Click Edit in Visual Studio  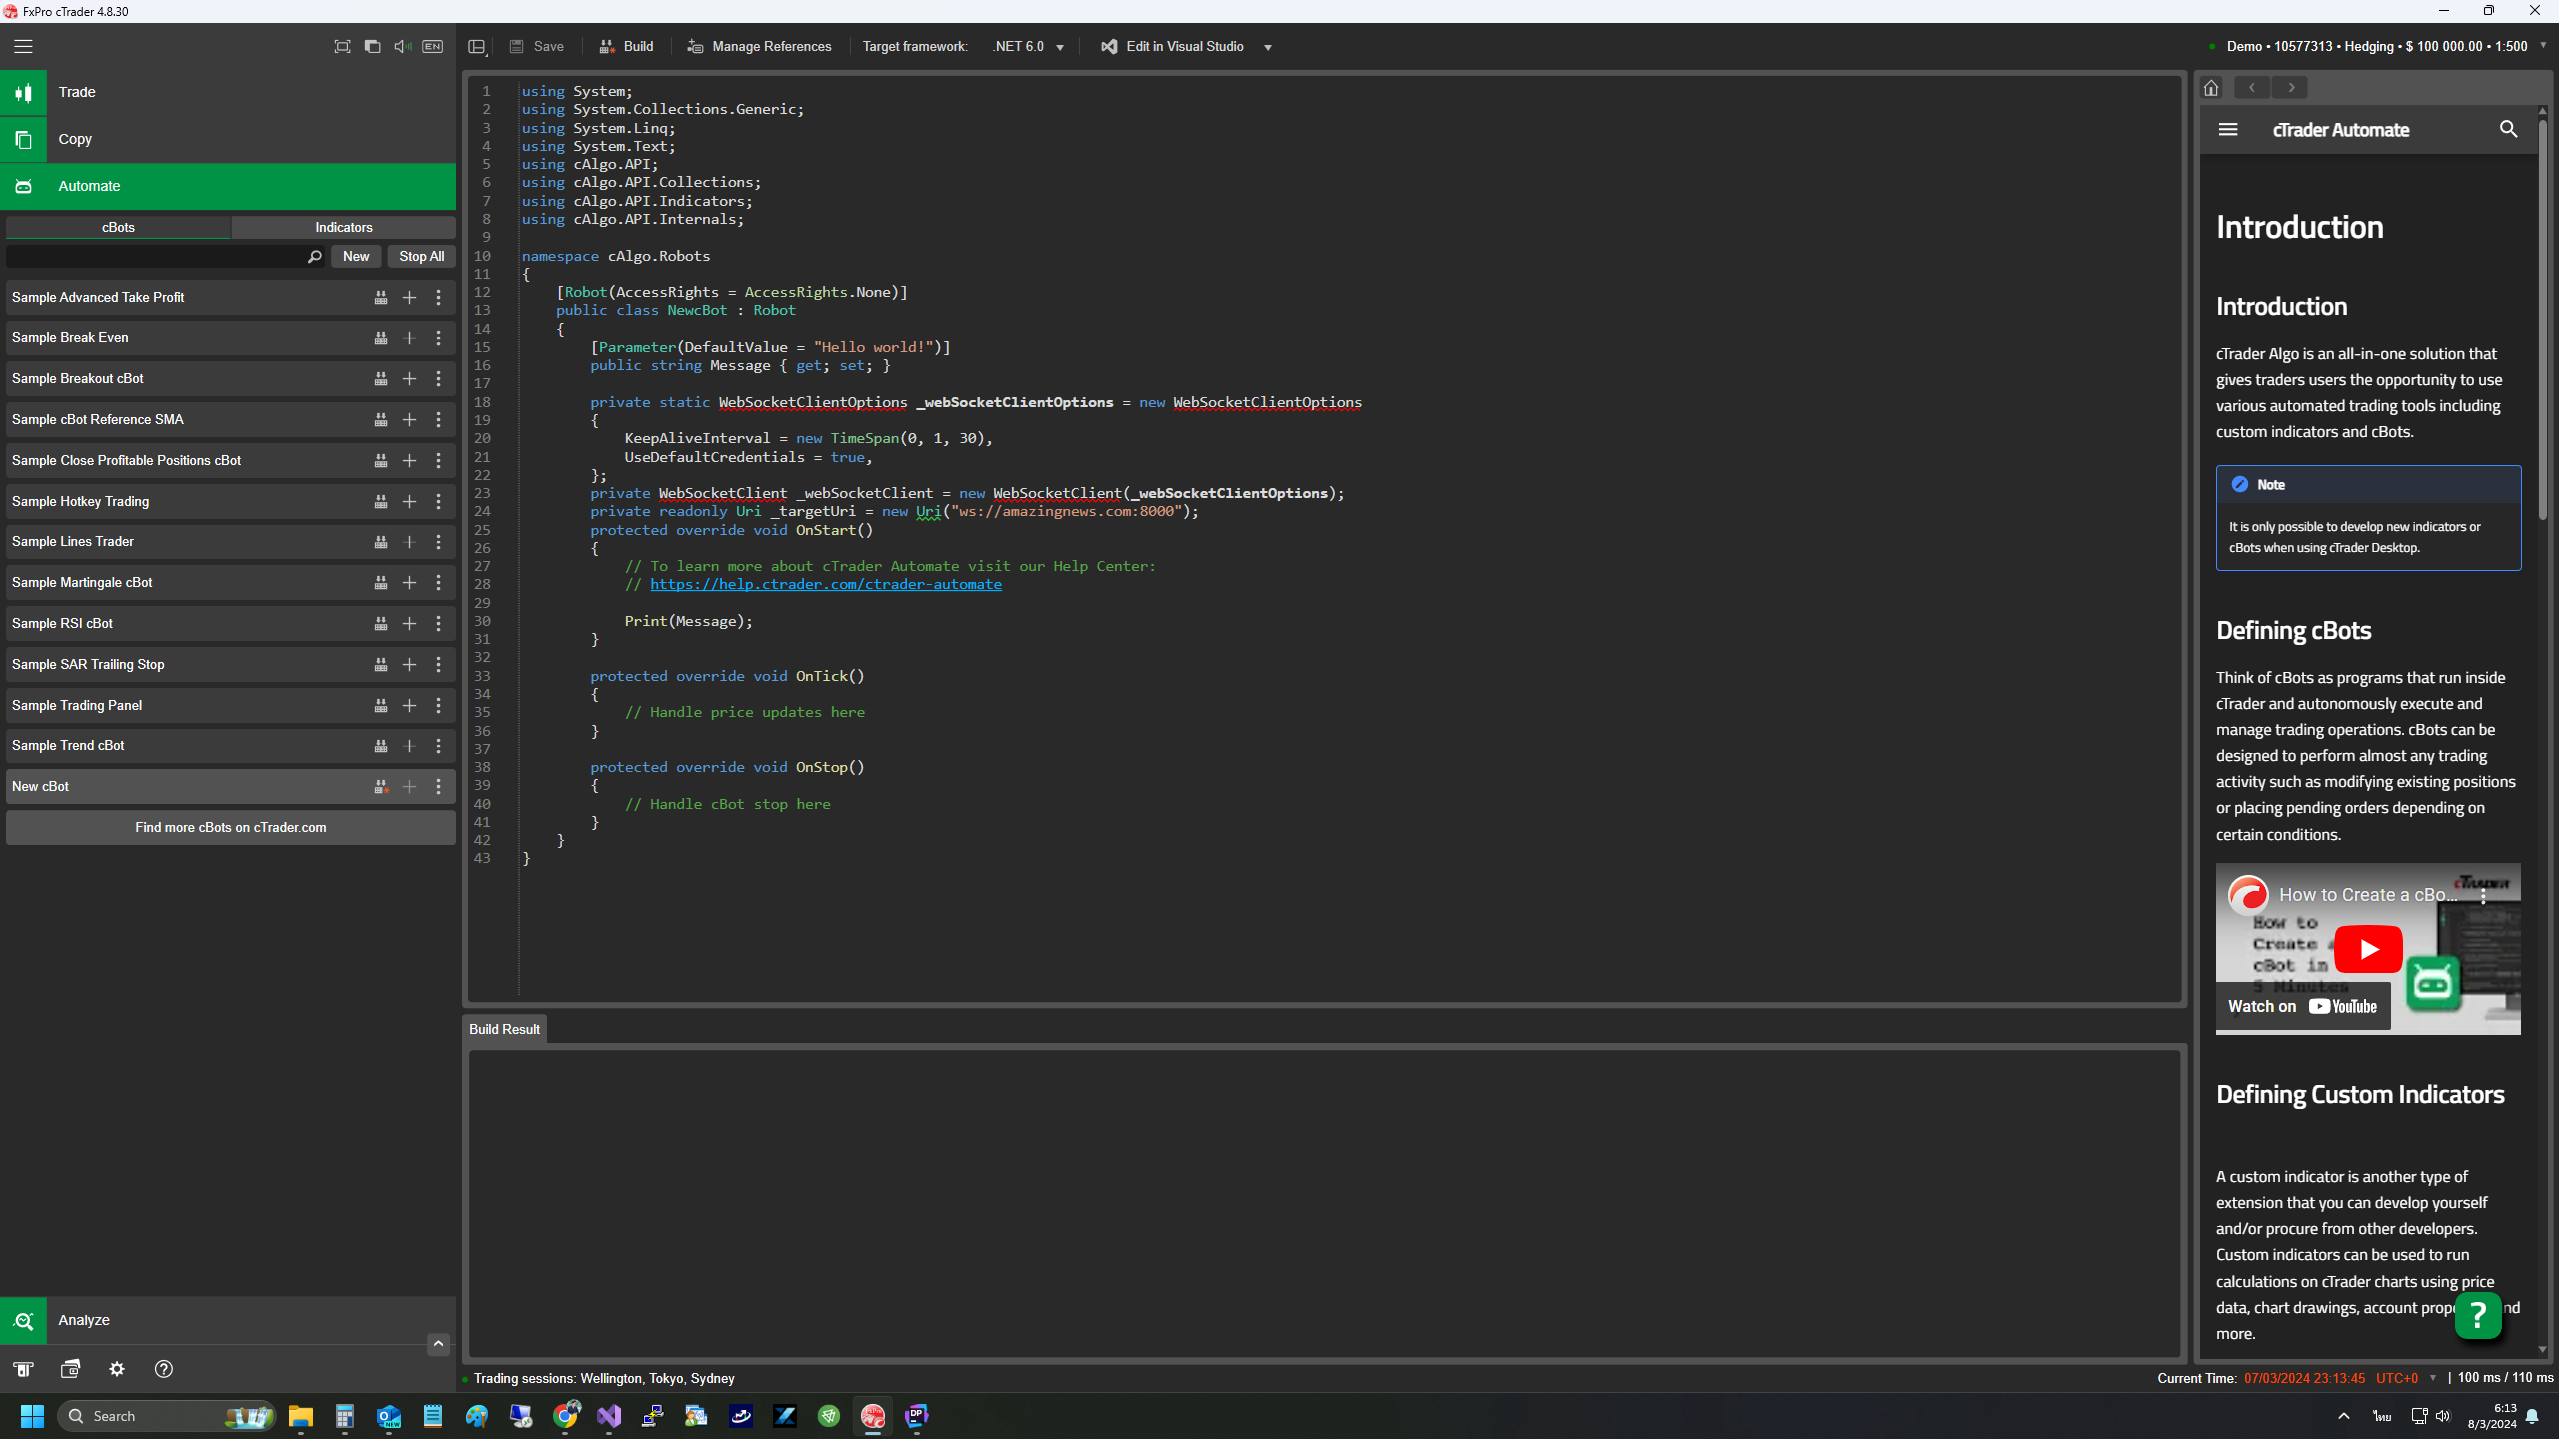(x=1173, y=47)
